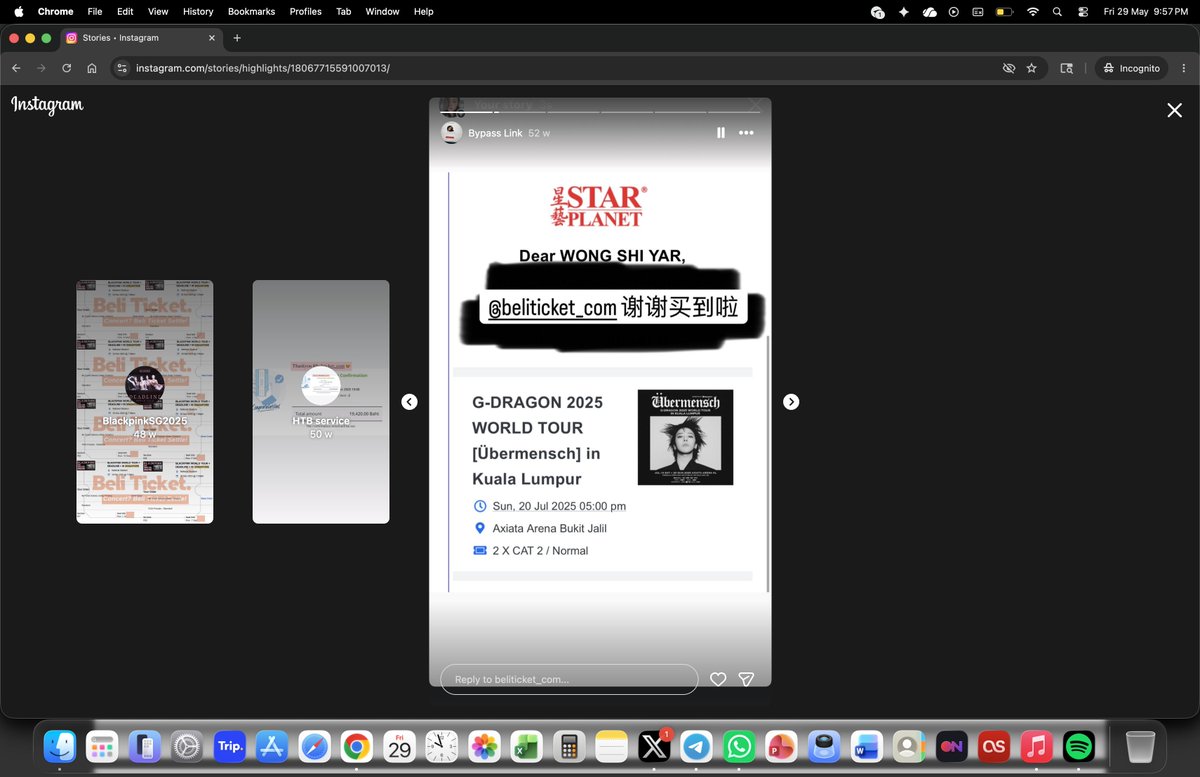
Task: Click the Incognito profile button
Action: 1131,68
